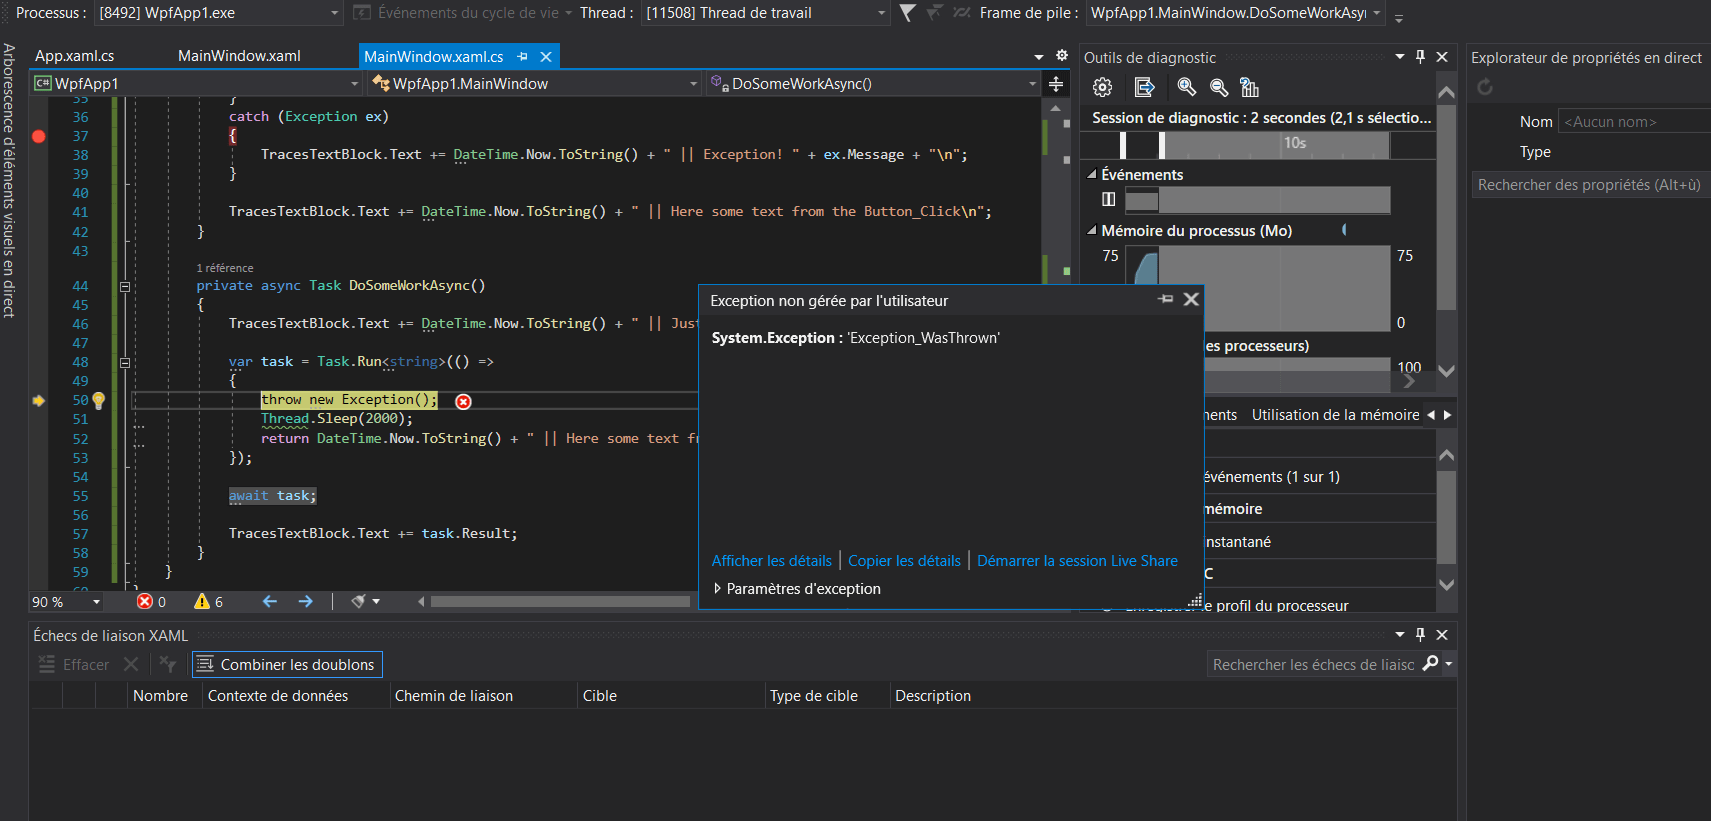Click the red error count icon
Viewport: 1711px width, 821px height.
(x=145, y=601)
